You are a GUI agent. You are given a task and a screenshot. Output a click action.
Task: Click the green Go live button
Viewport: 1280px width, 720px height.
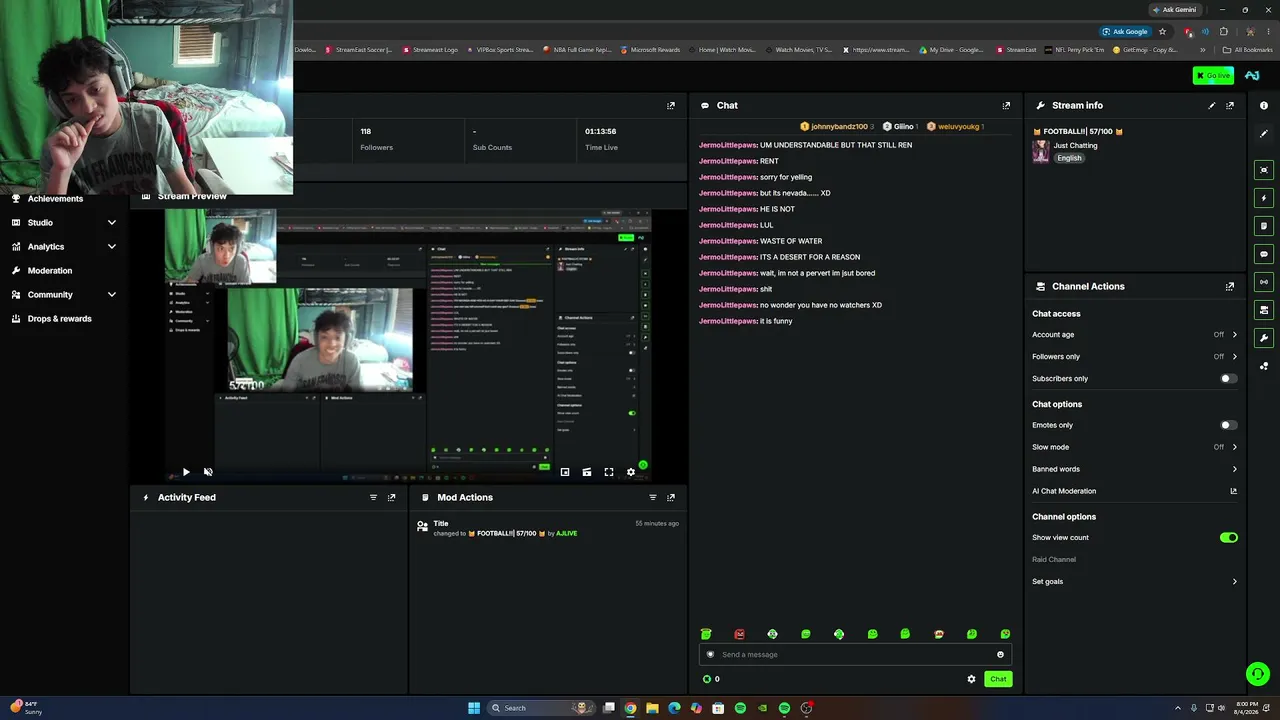coord(1213,76)
